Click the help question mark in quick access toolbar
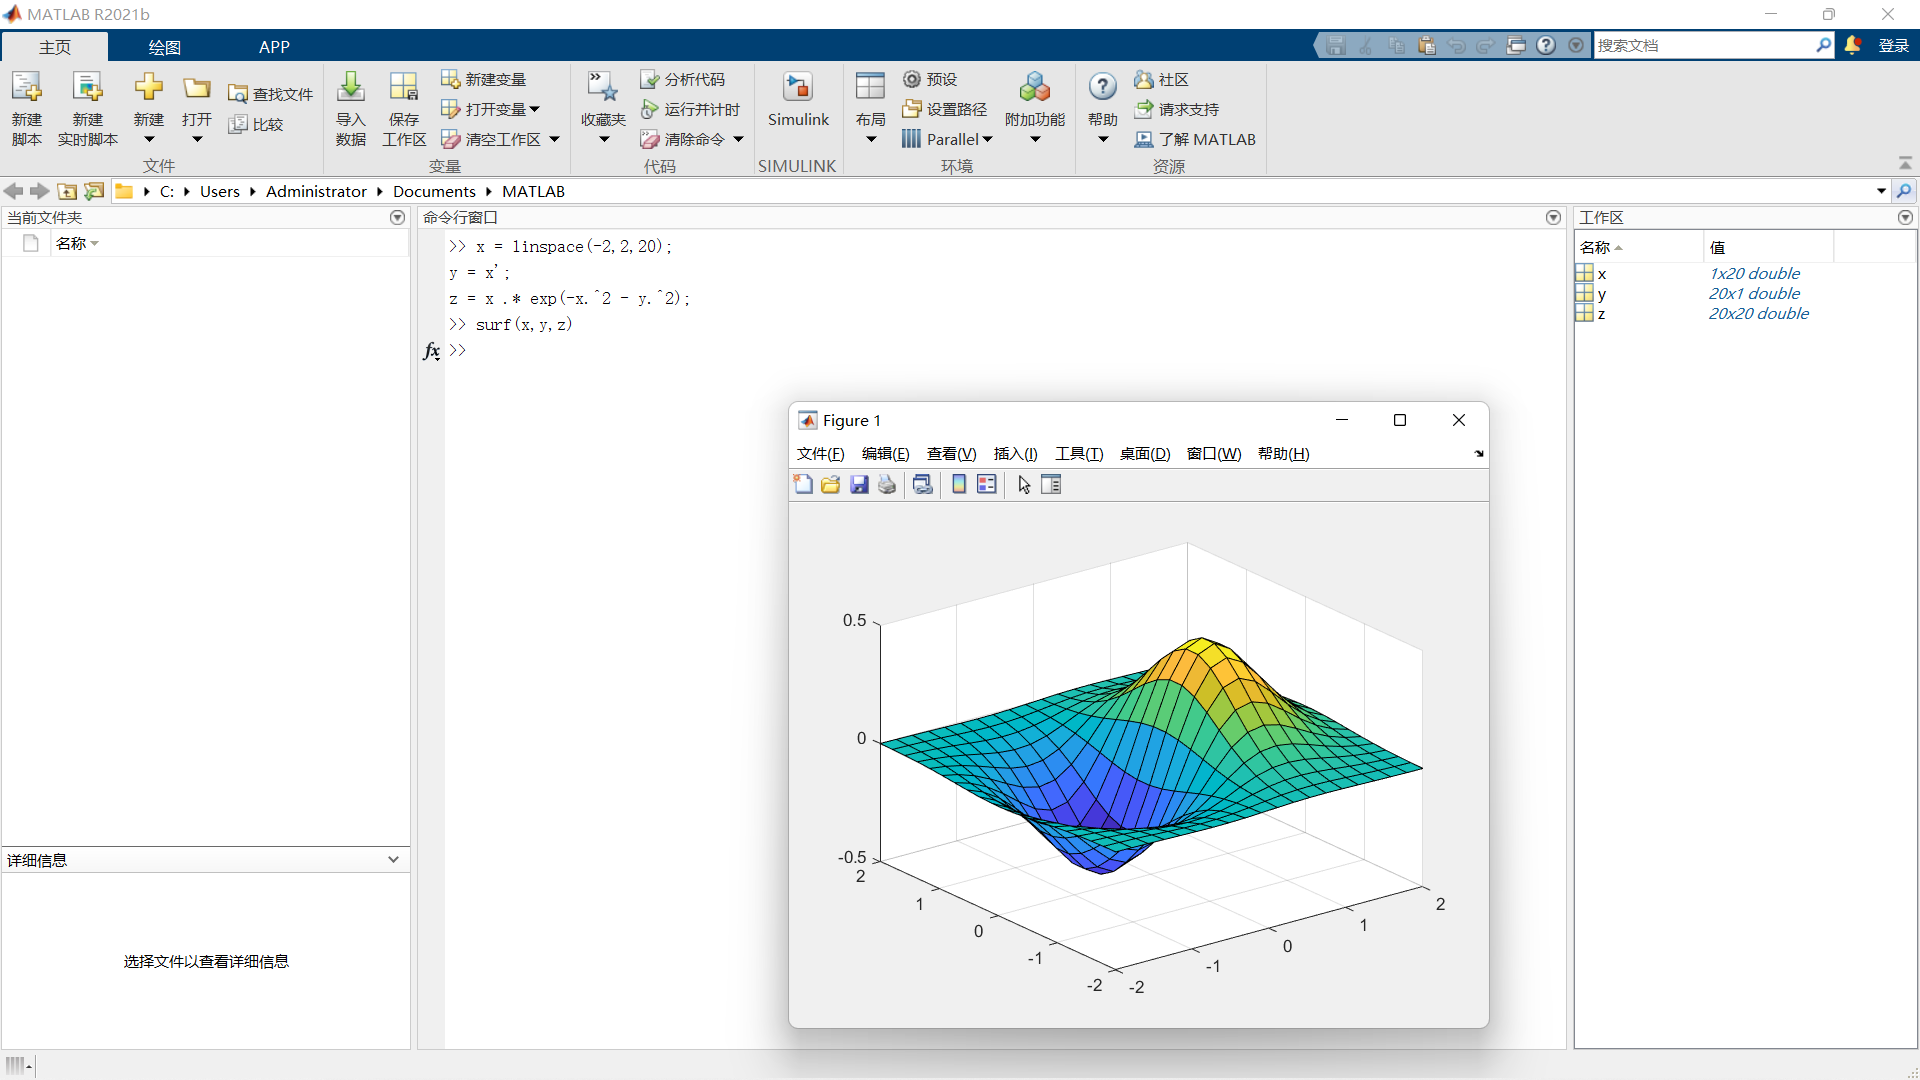The image size is (1920, 1080). [x=1547, y=45]
